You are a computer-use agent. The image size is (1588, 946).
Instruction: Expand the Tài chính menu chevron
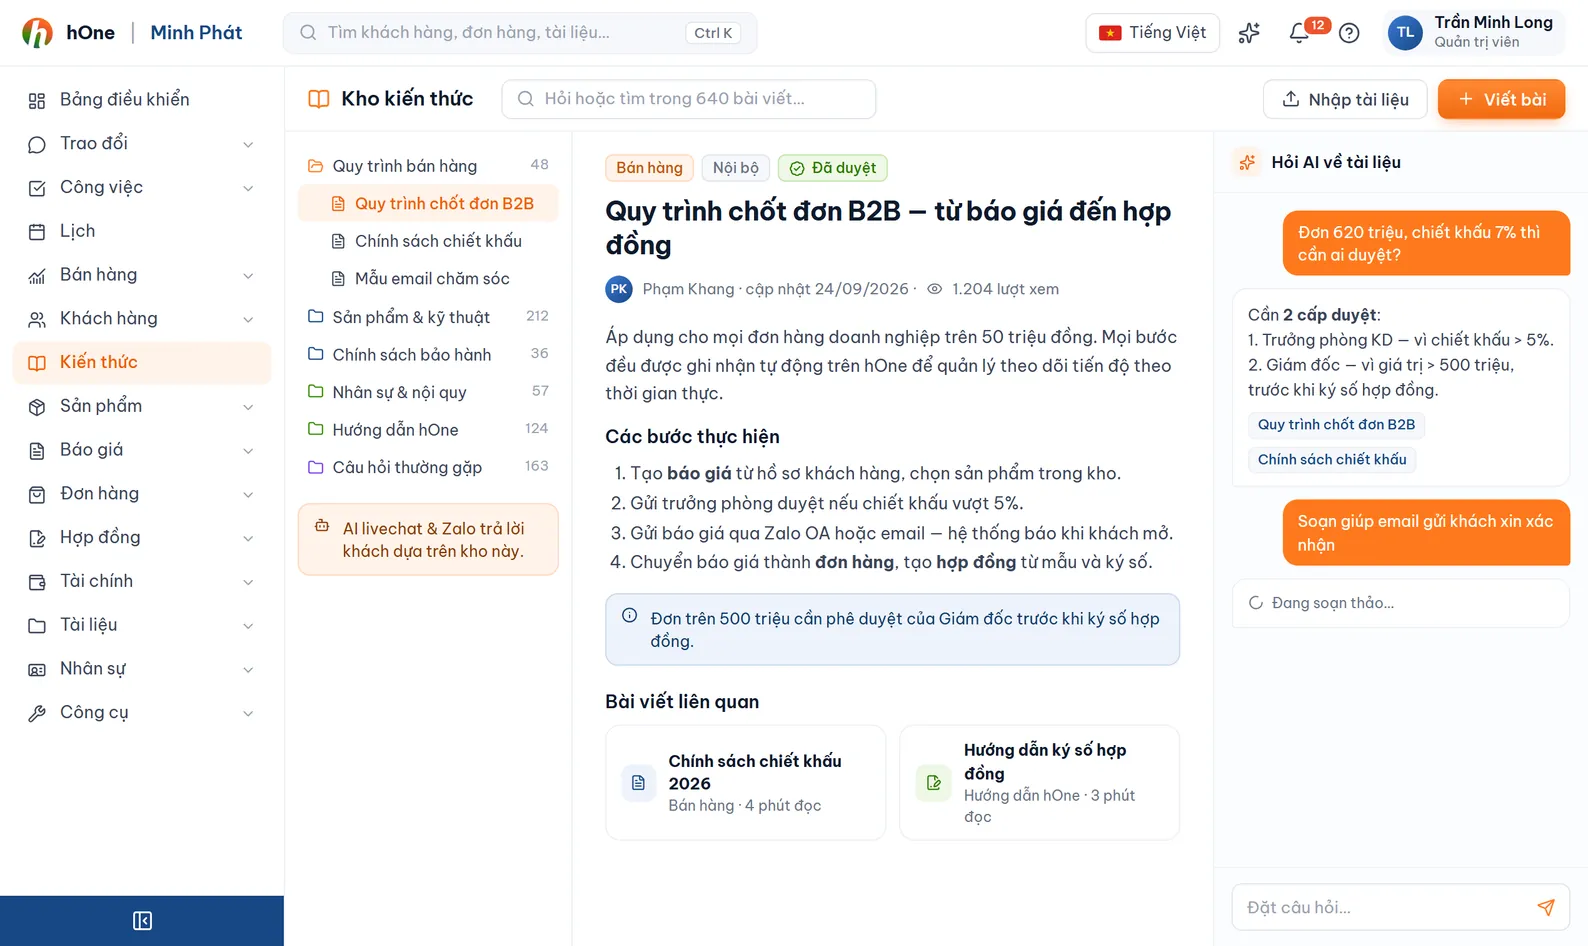click(x=248, y=582)
